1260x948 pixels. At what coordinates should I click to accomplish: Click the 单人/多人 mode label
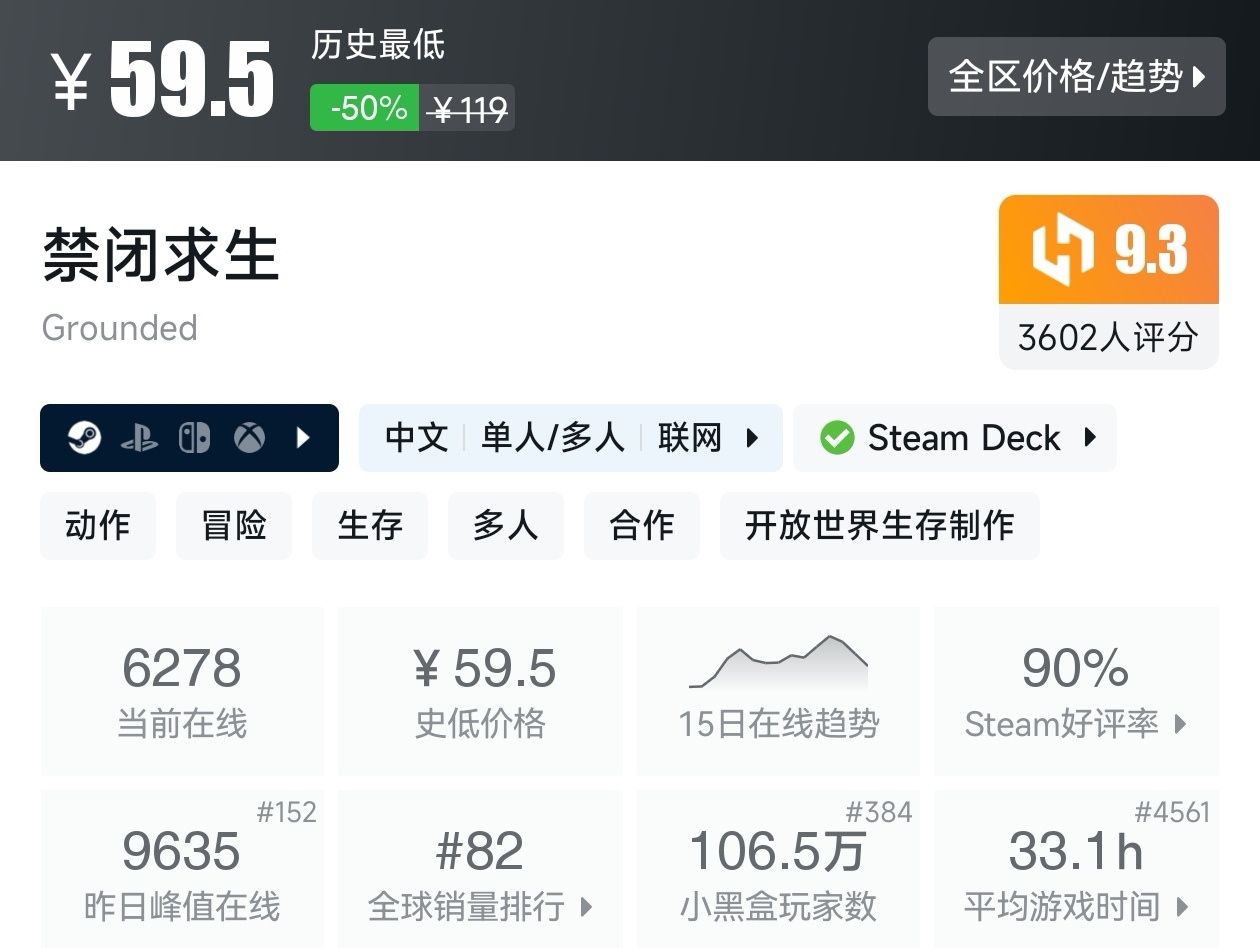tap(553, 437)
